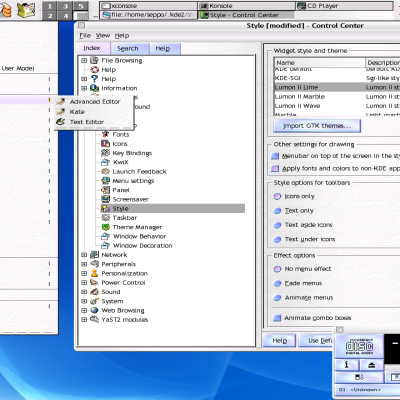
Task: Enable Menubar on top of screen checkbox
Action: (275, 156)
